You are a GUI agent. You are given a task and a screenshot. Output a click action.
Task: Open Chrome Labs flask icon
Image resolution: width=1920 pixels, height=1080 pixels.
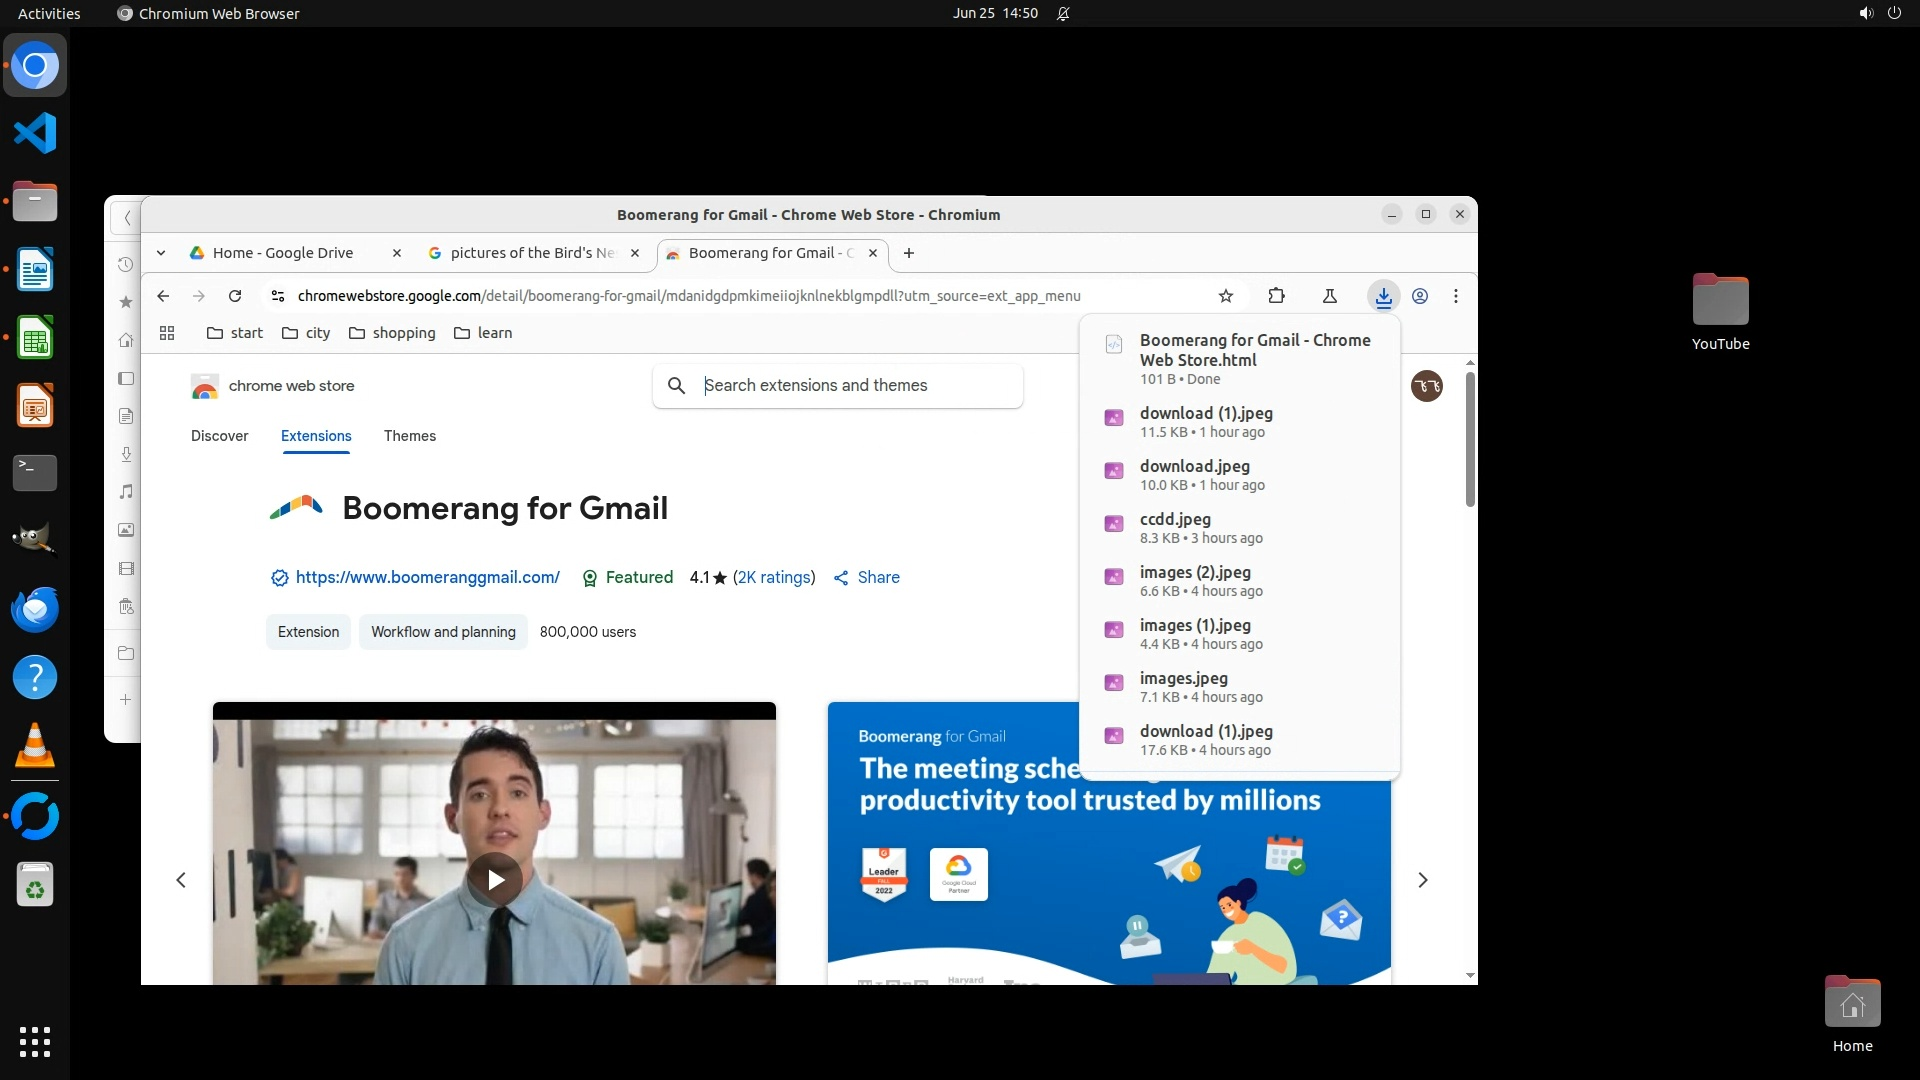(x=1329, y=296)
